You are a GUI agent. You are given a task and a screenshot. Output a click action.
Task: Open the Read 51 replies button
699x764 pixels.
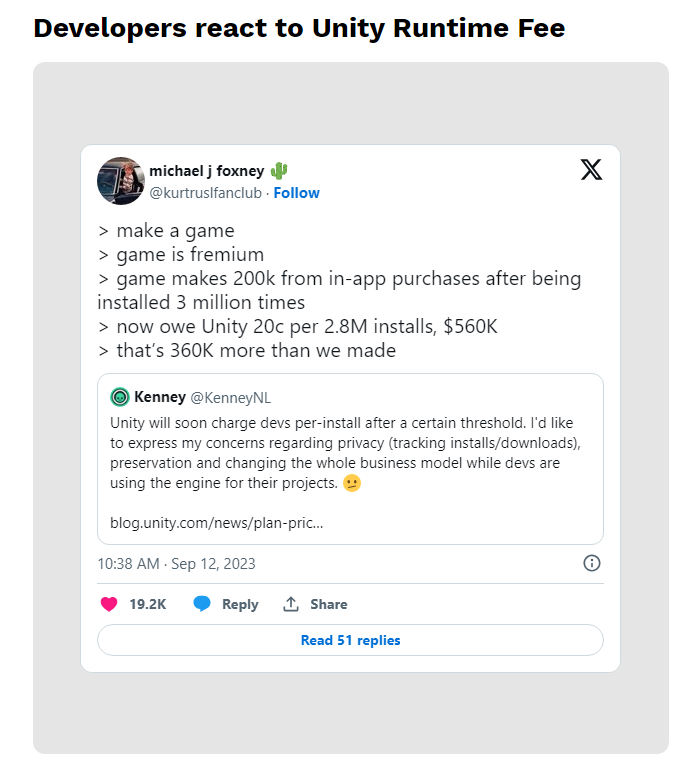350,640
